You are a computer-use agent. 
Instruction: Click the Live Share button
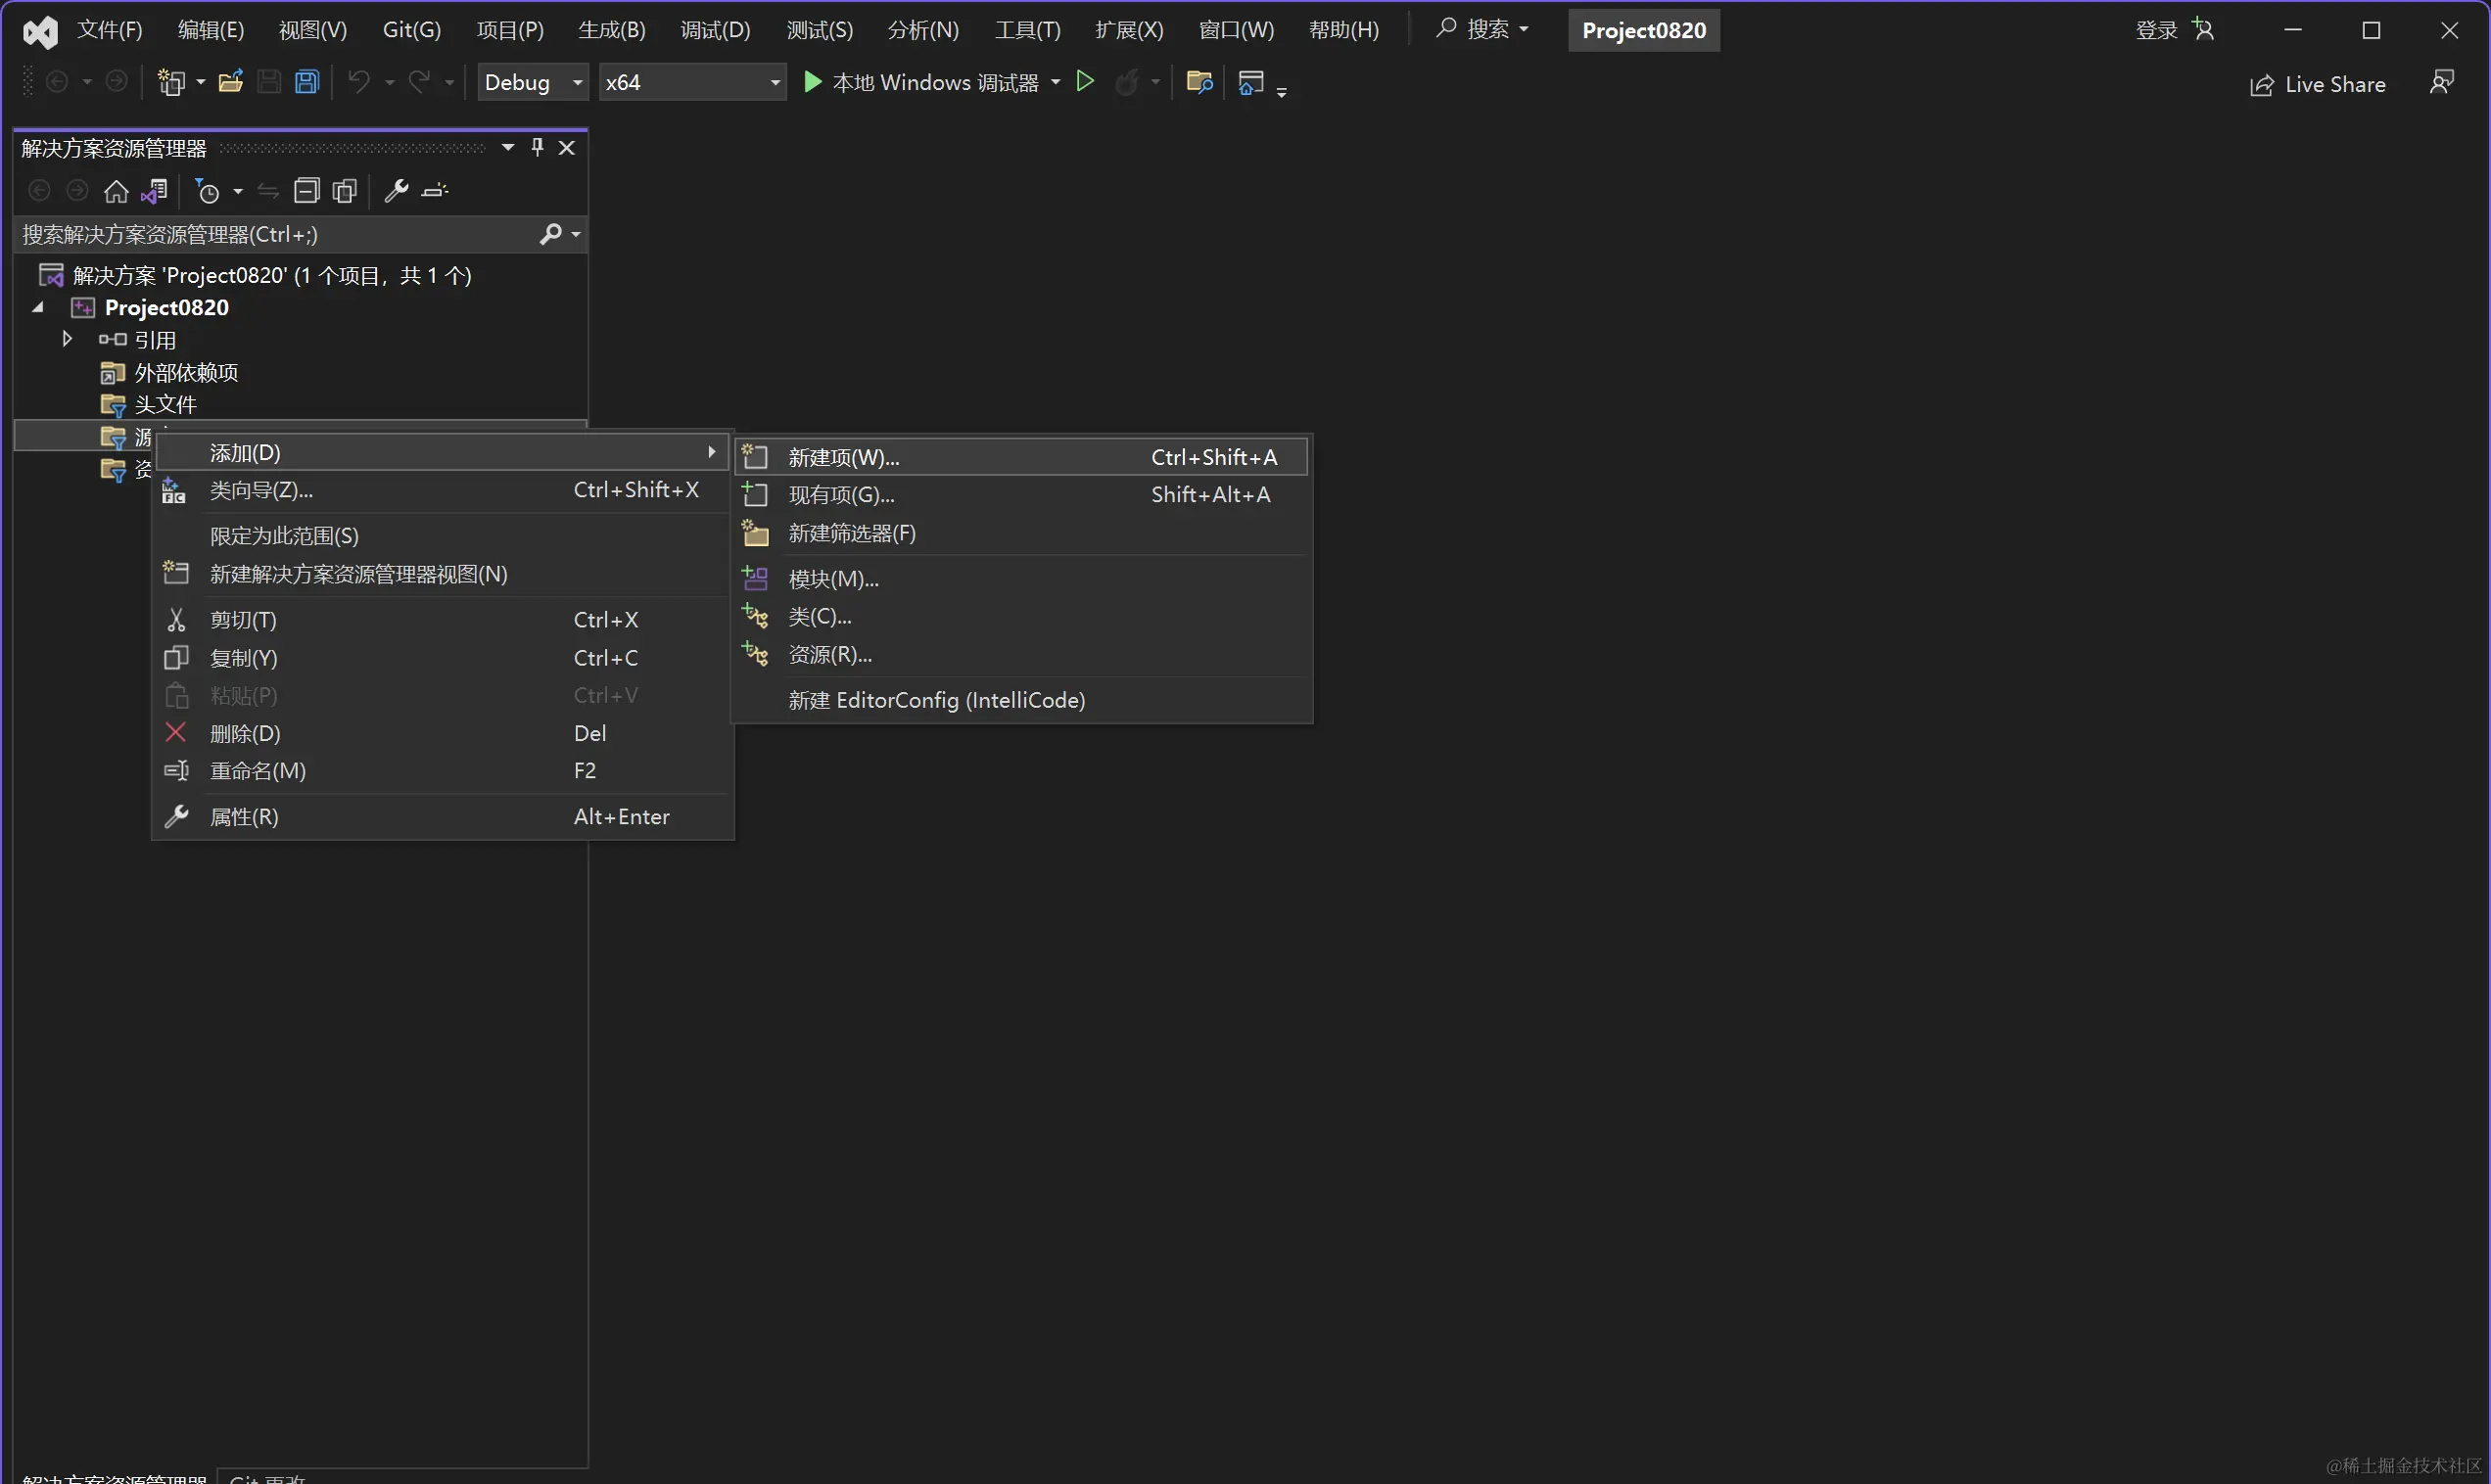pos(2318,84)
